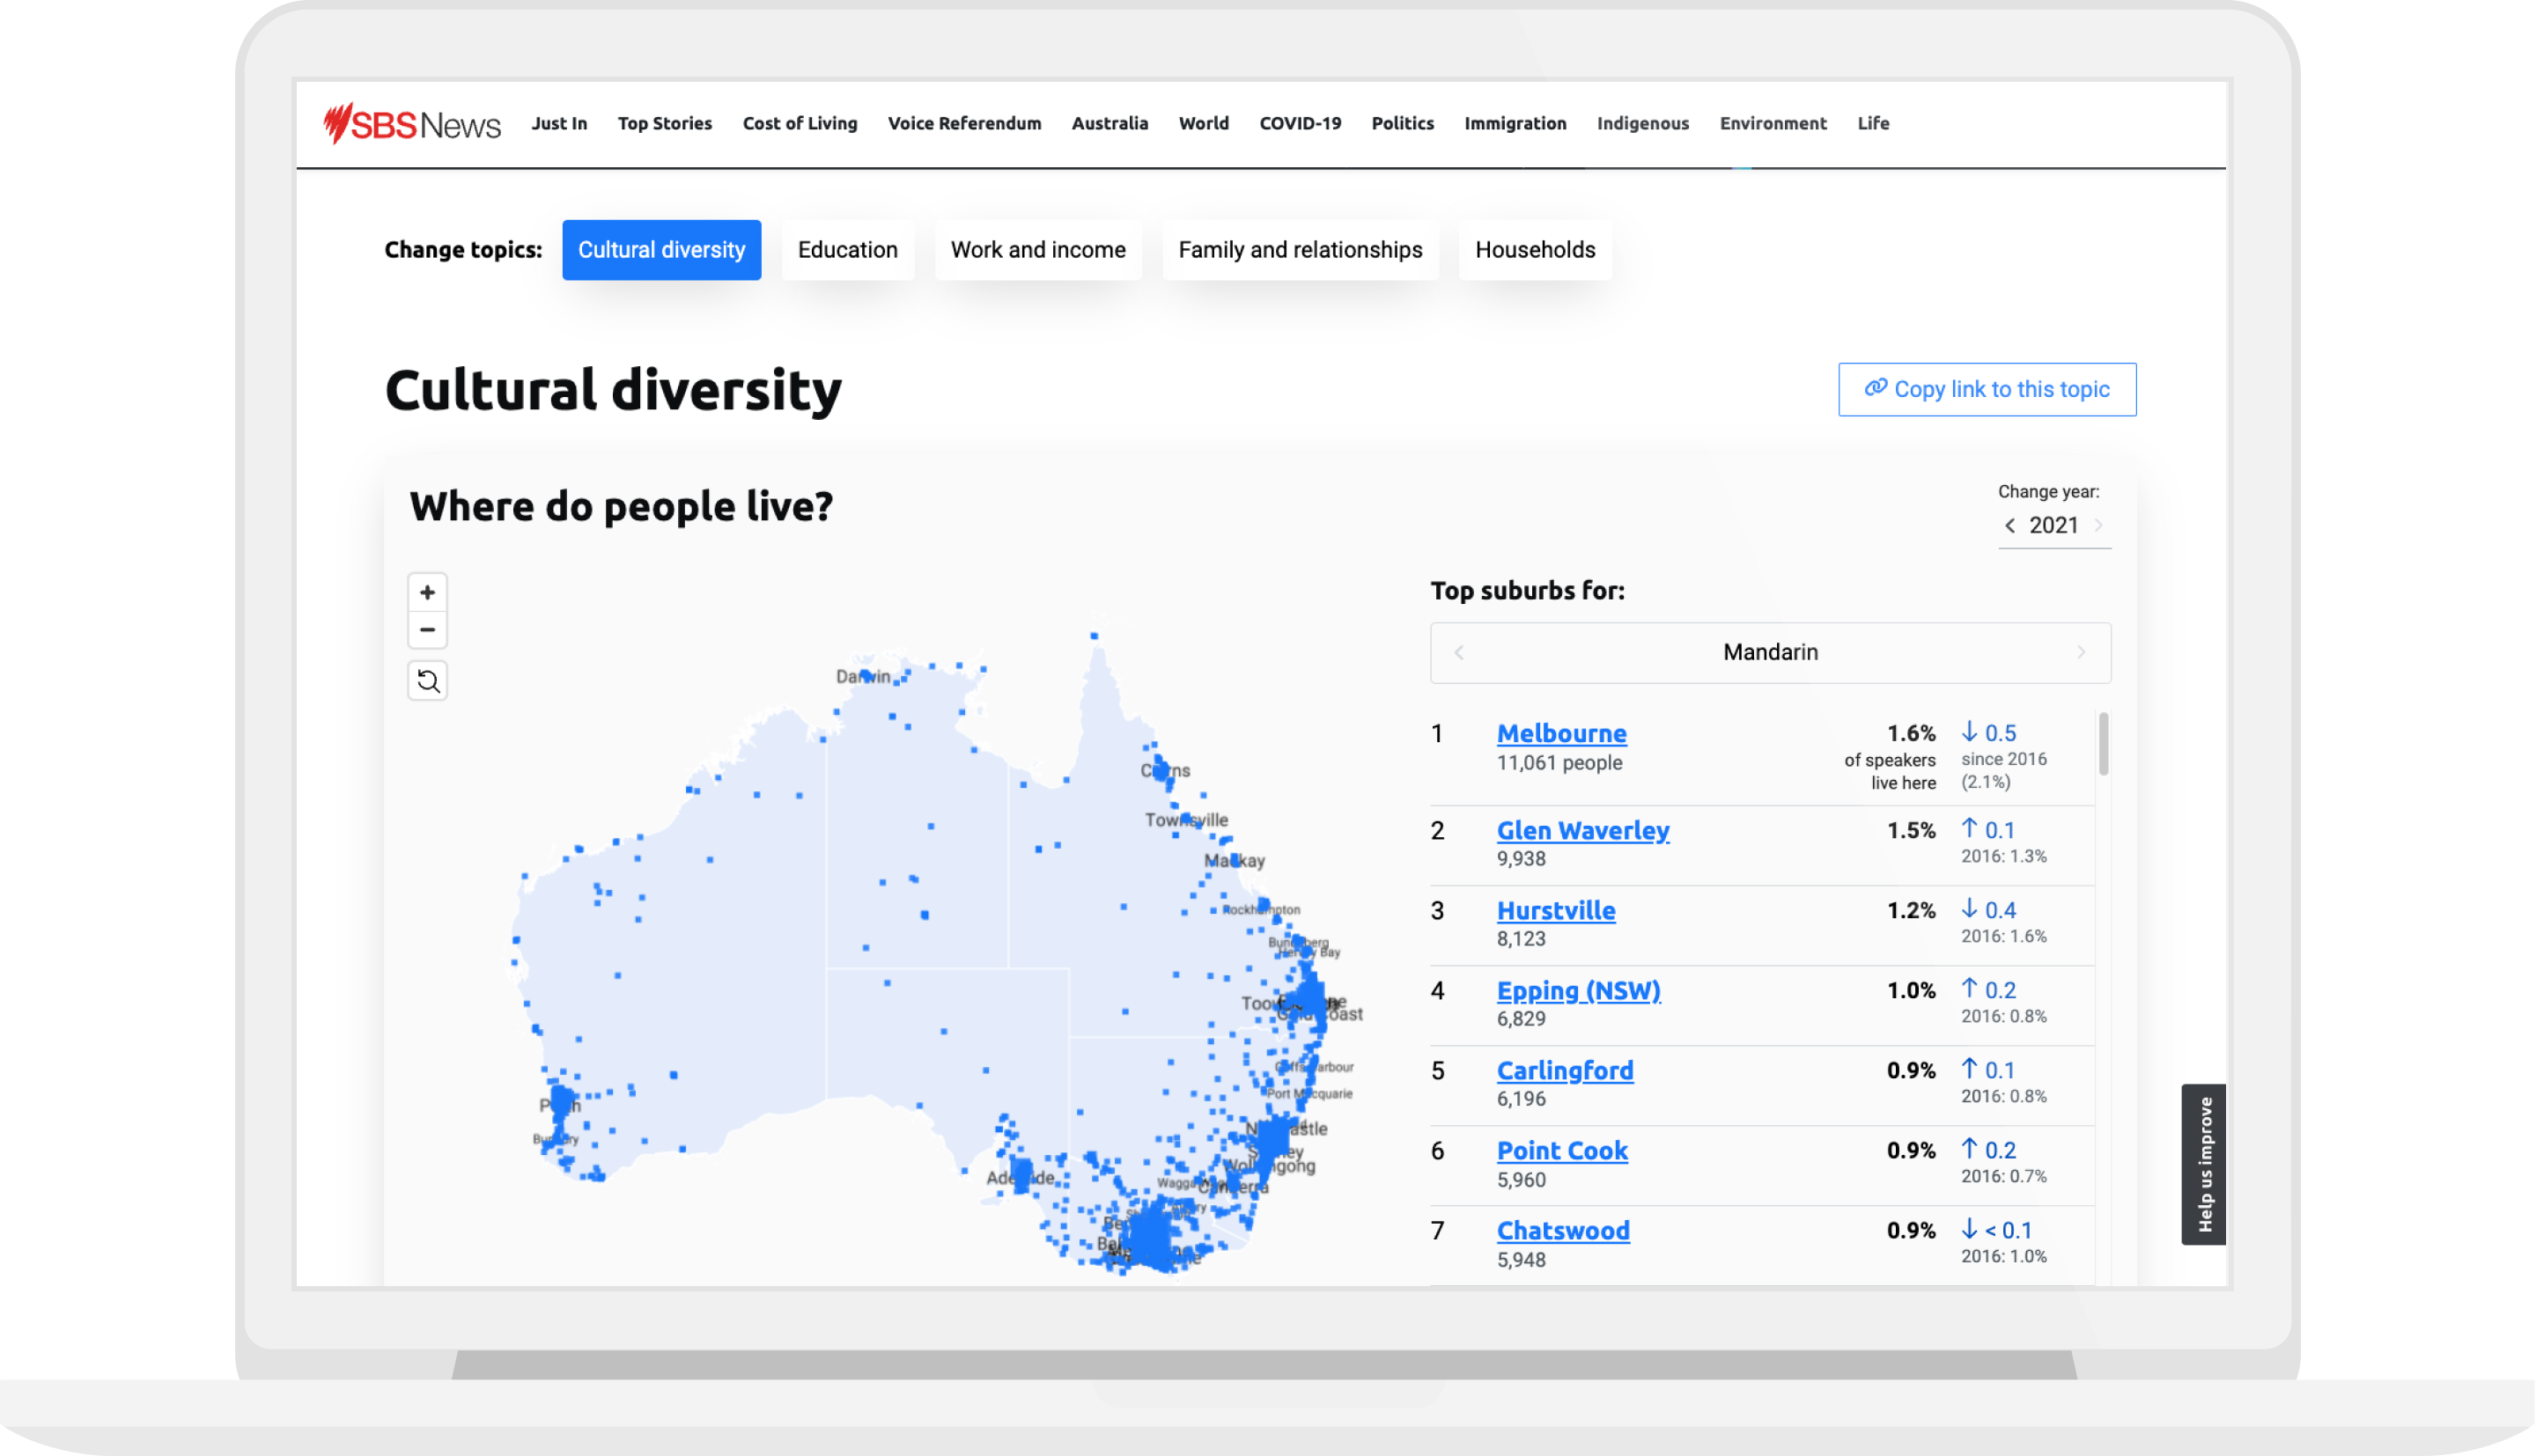Open the Help us improve tab
This screenshot has width=2536, height=1456.
tap(2203, 1165)
